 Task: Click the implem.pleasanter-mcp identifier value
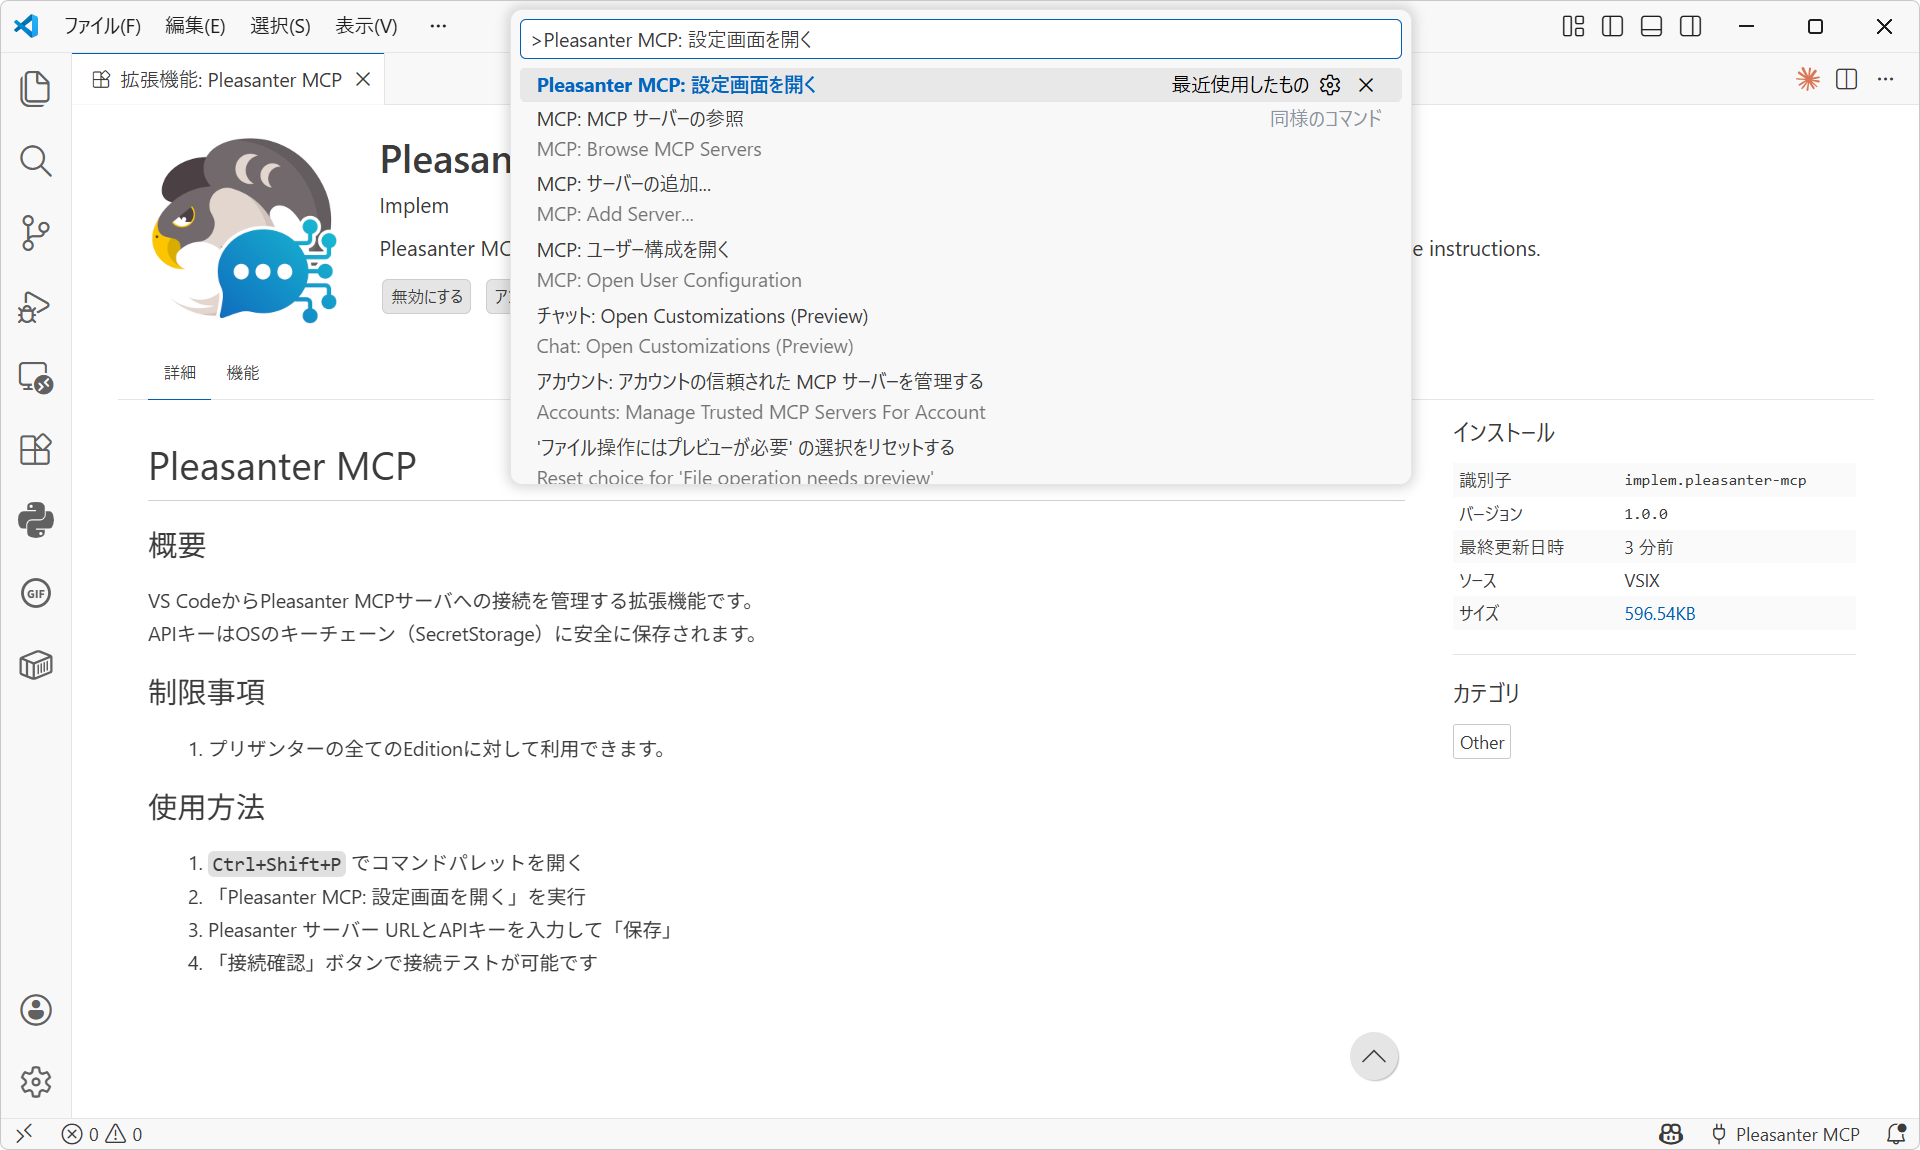(x=1715, y=480)
